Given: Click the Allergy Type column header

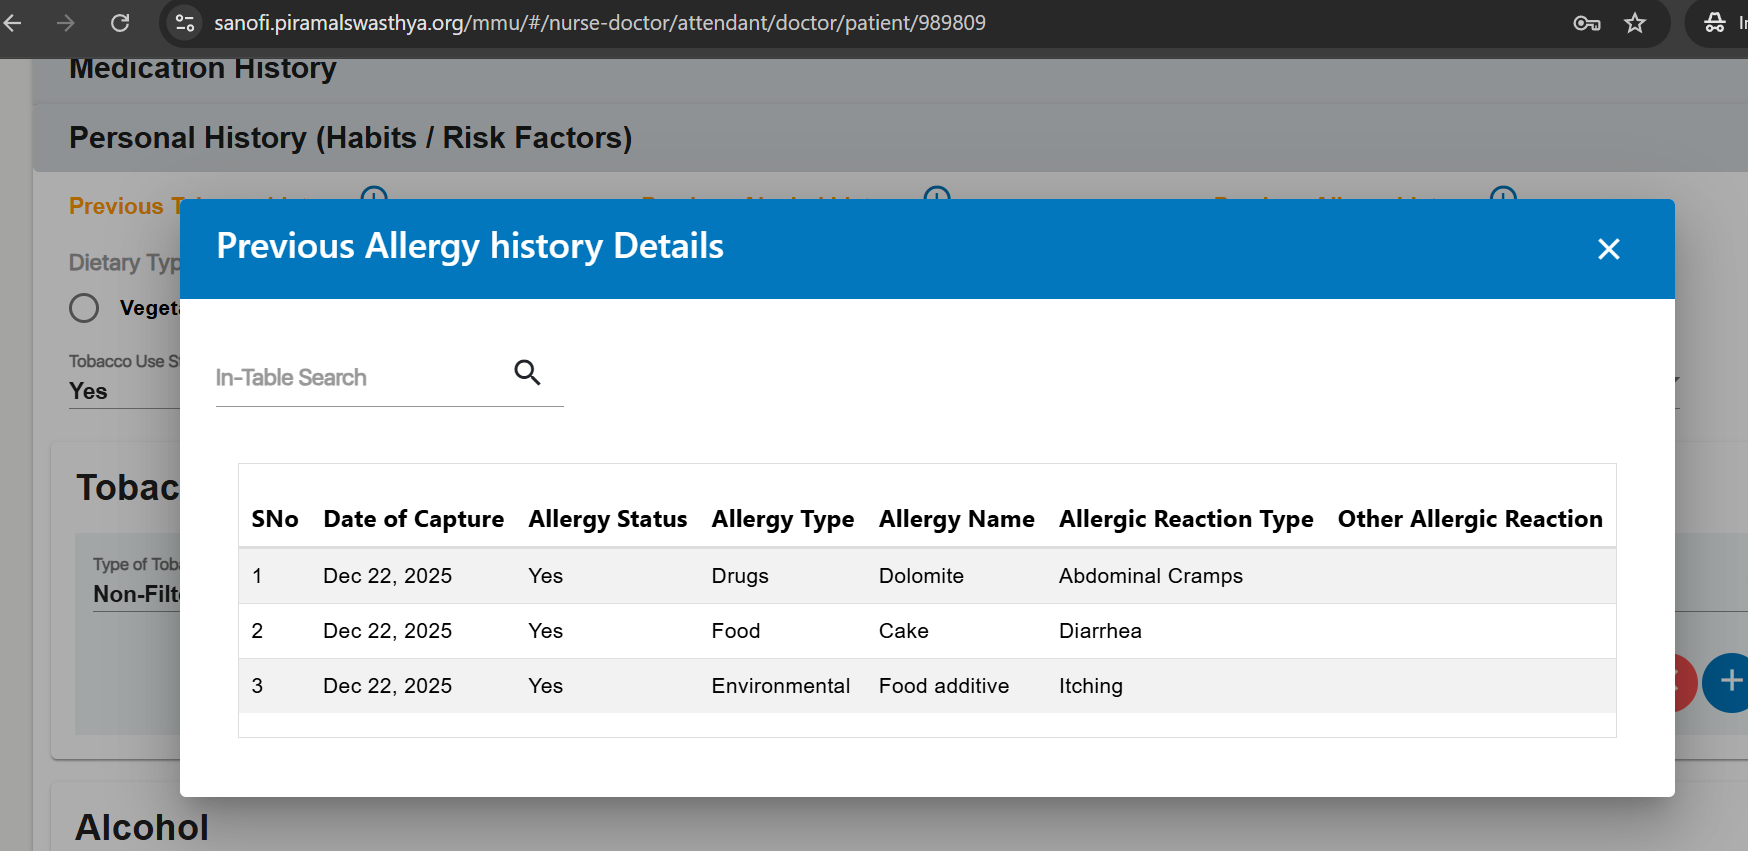Looking at the screenshot, I should 782,519.
